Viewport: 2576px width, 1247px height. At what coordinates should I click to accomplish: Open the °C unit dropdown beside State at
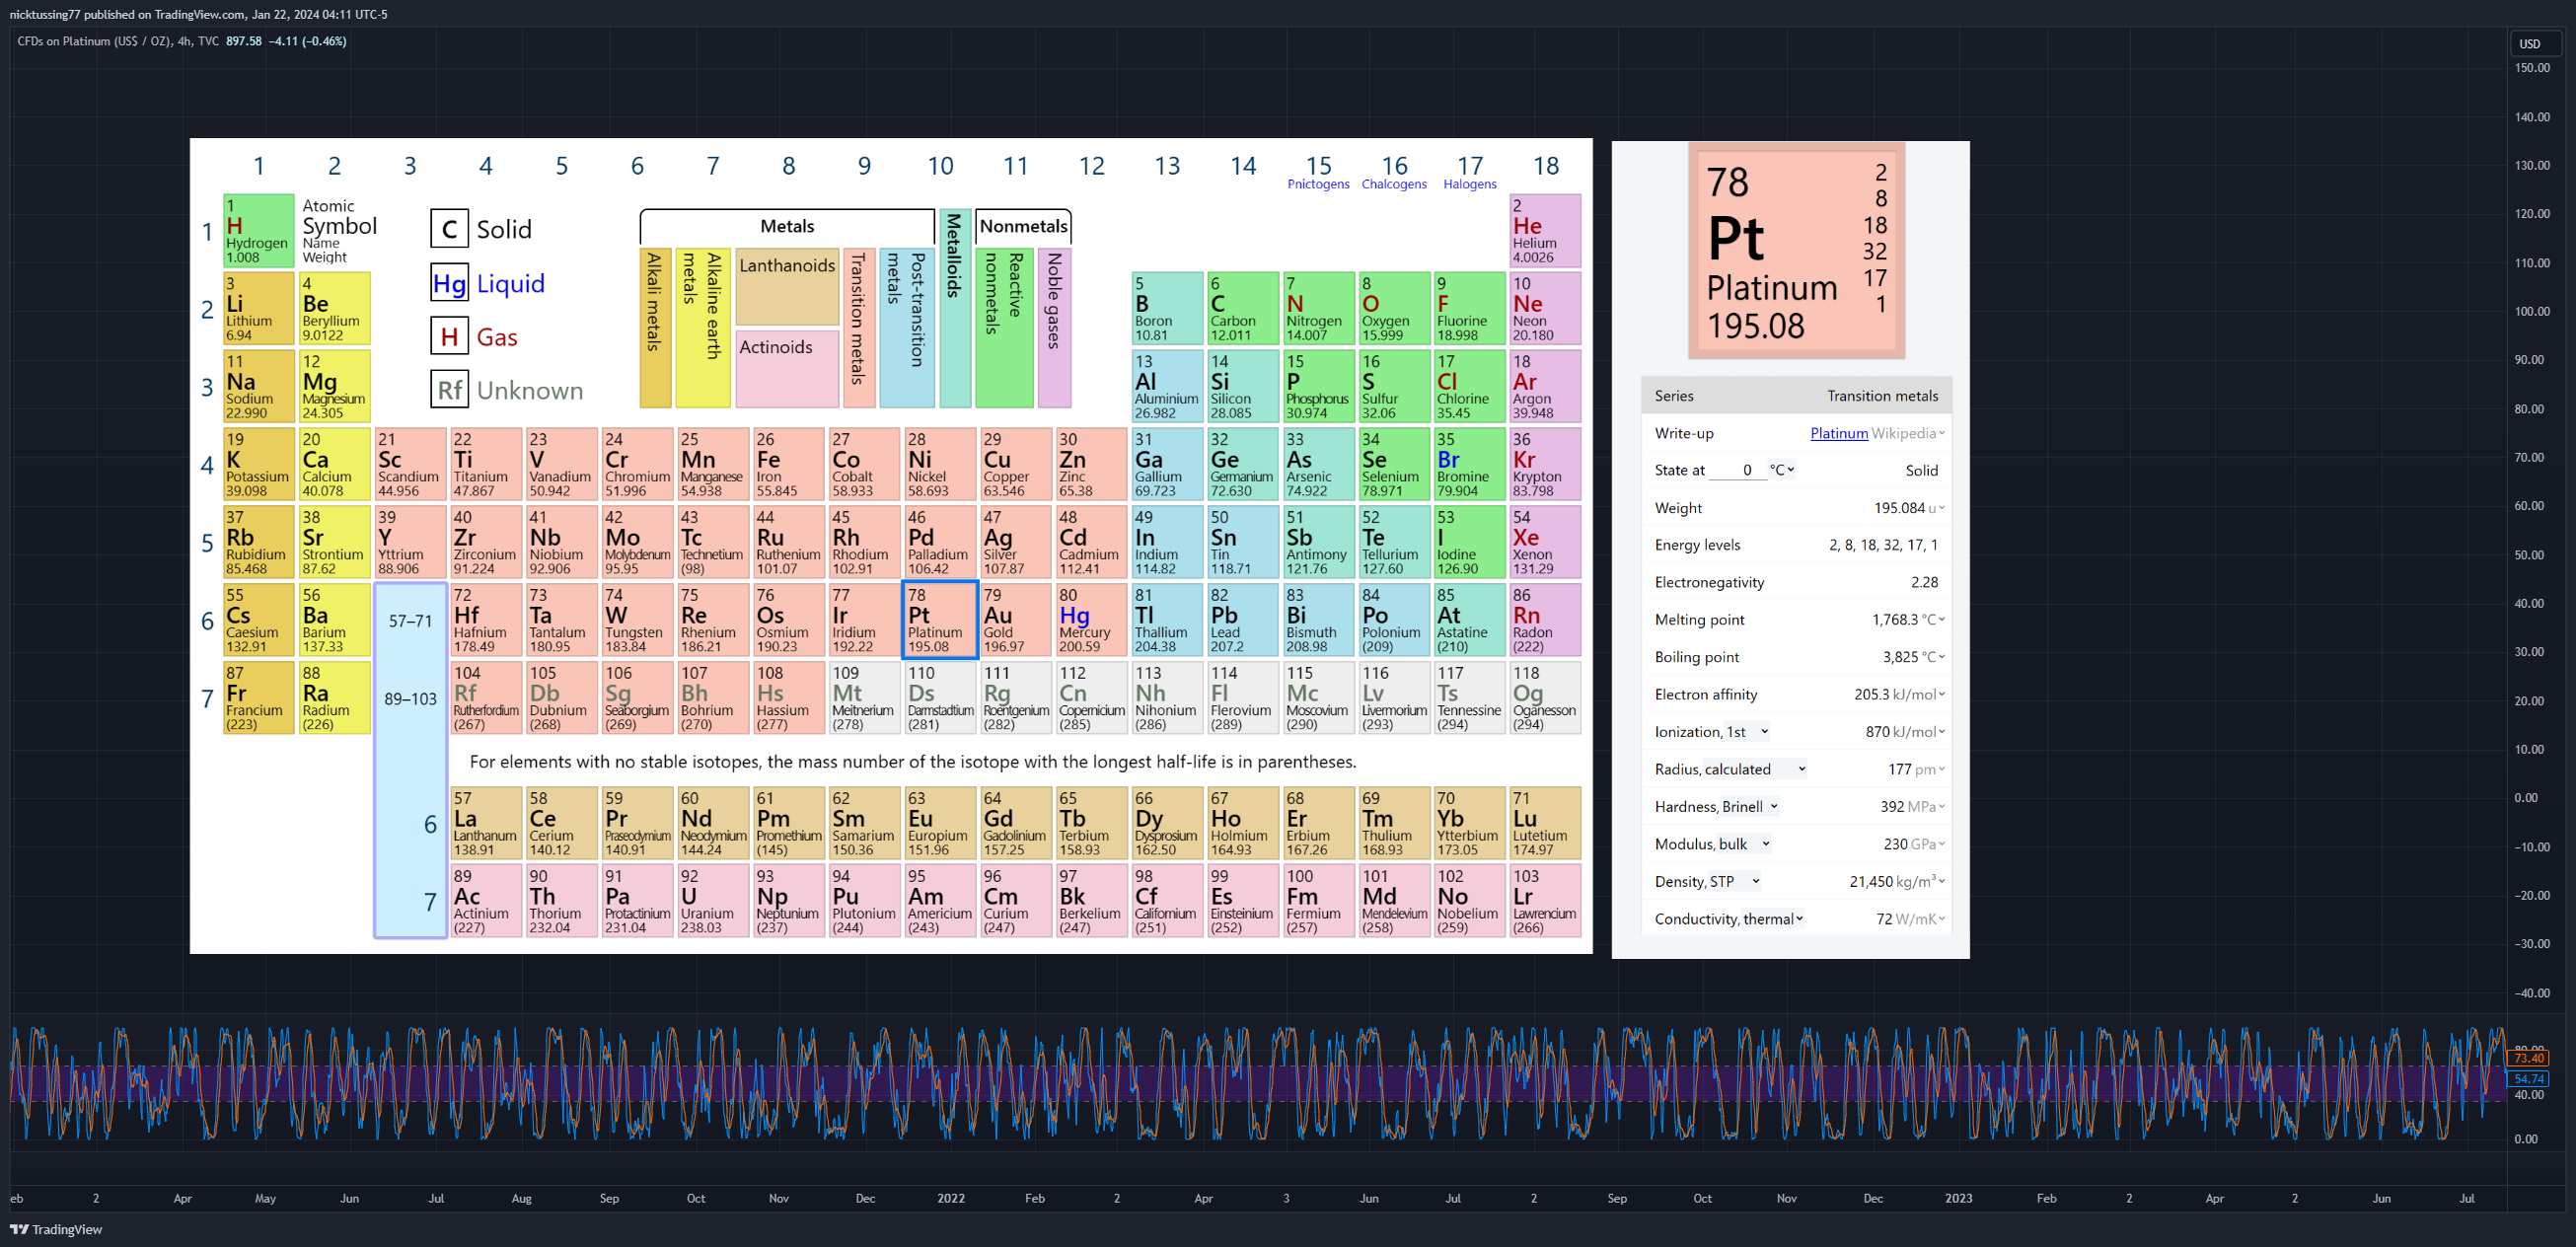click(x=1782, y=470)
